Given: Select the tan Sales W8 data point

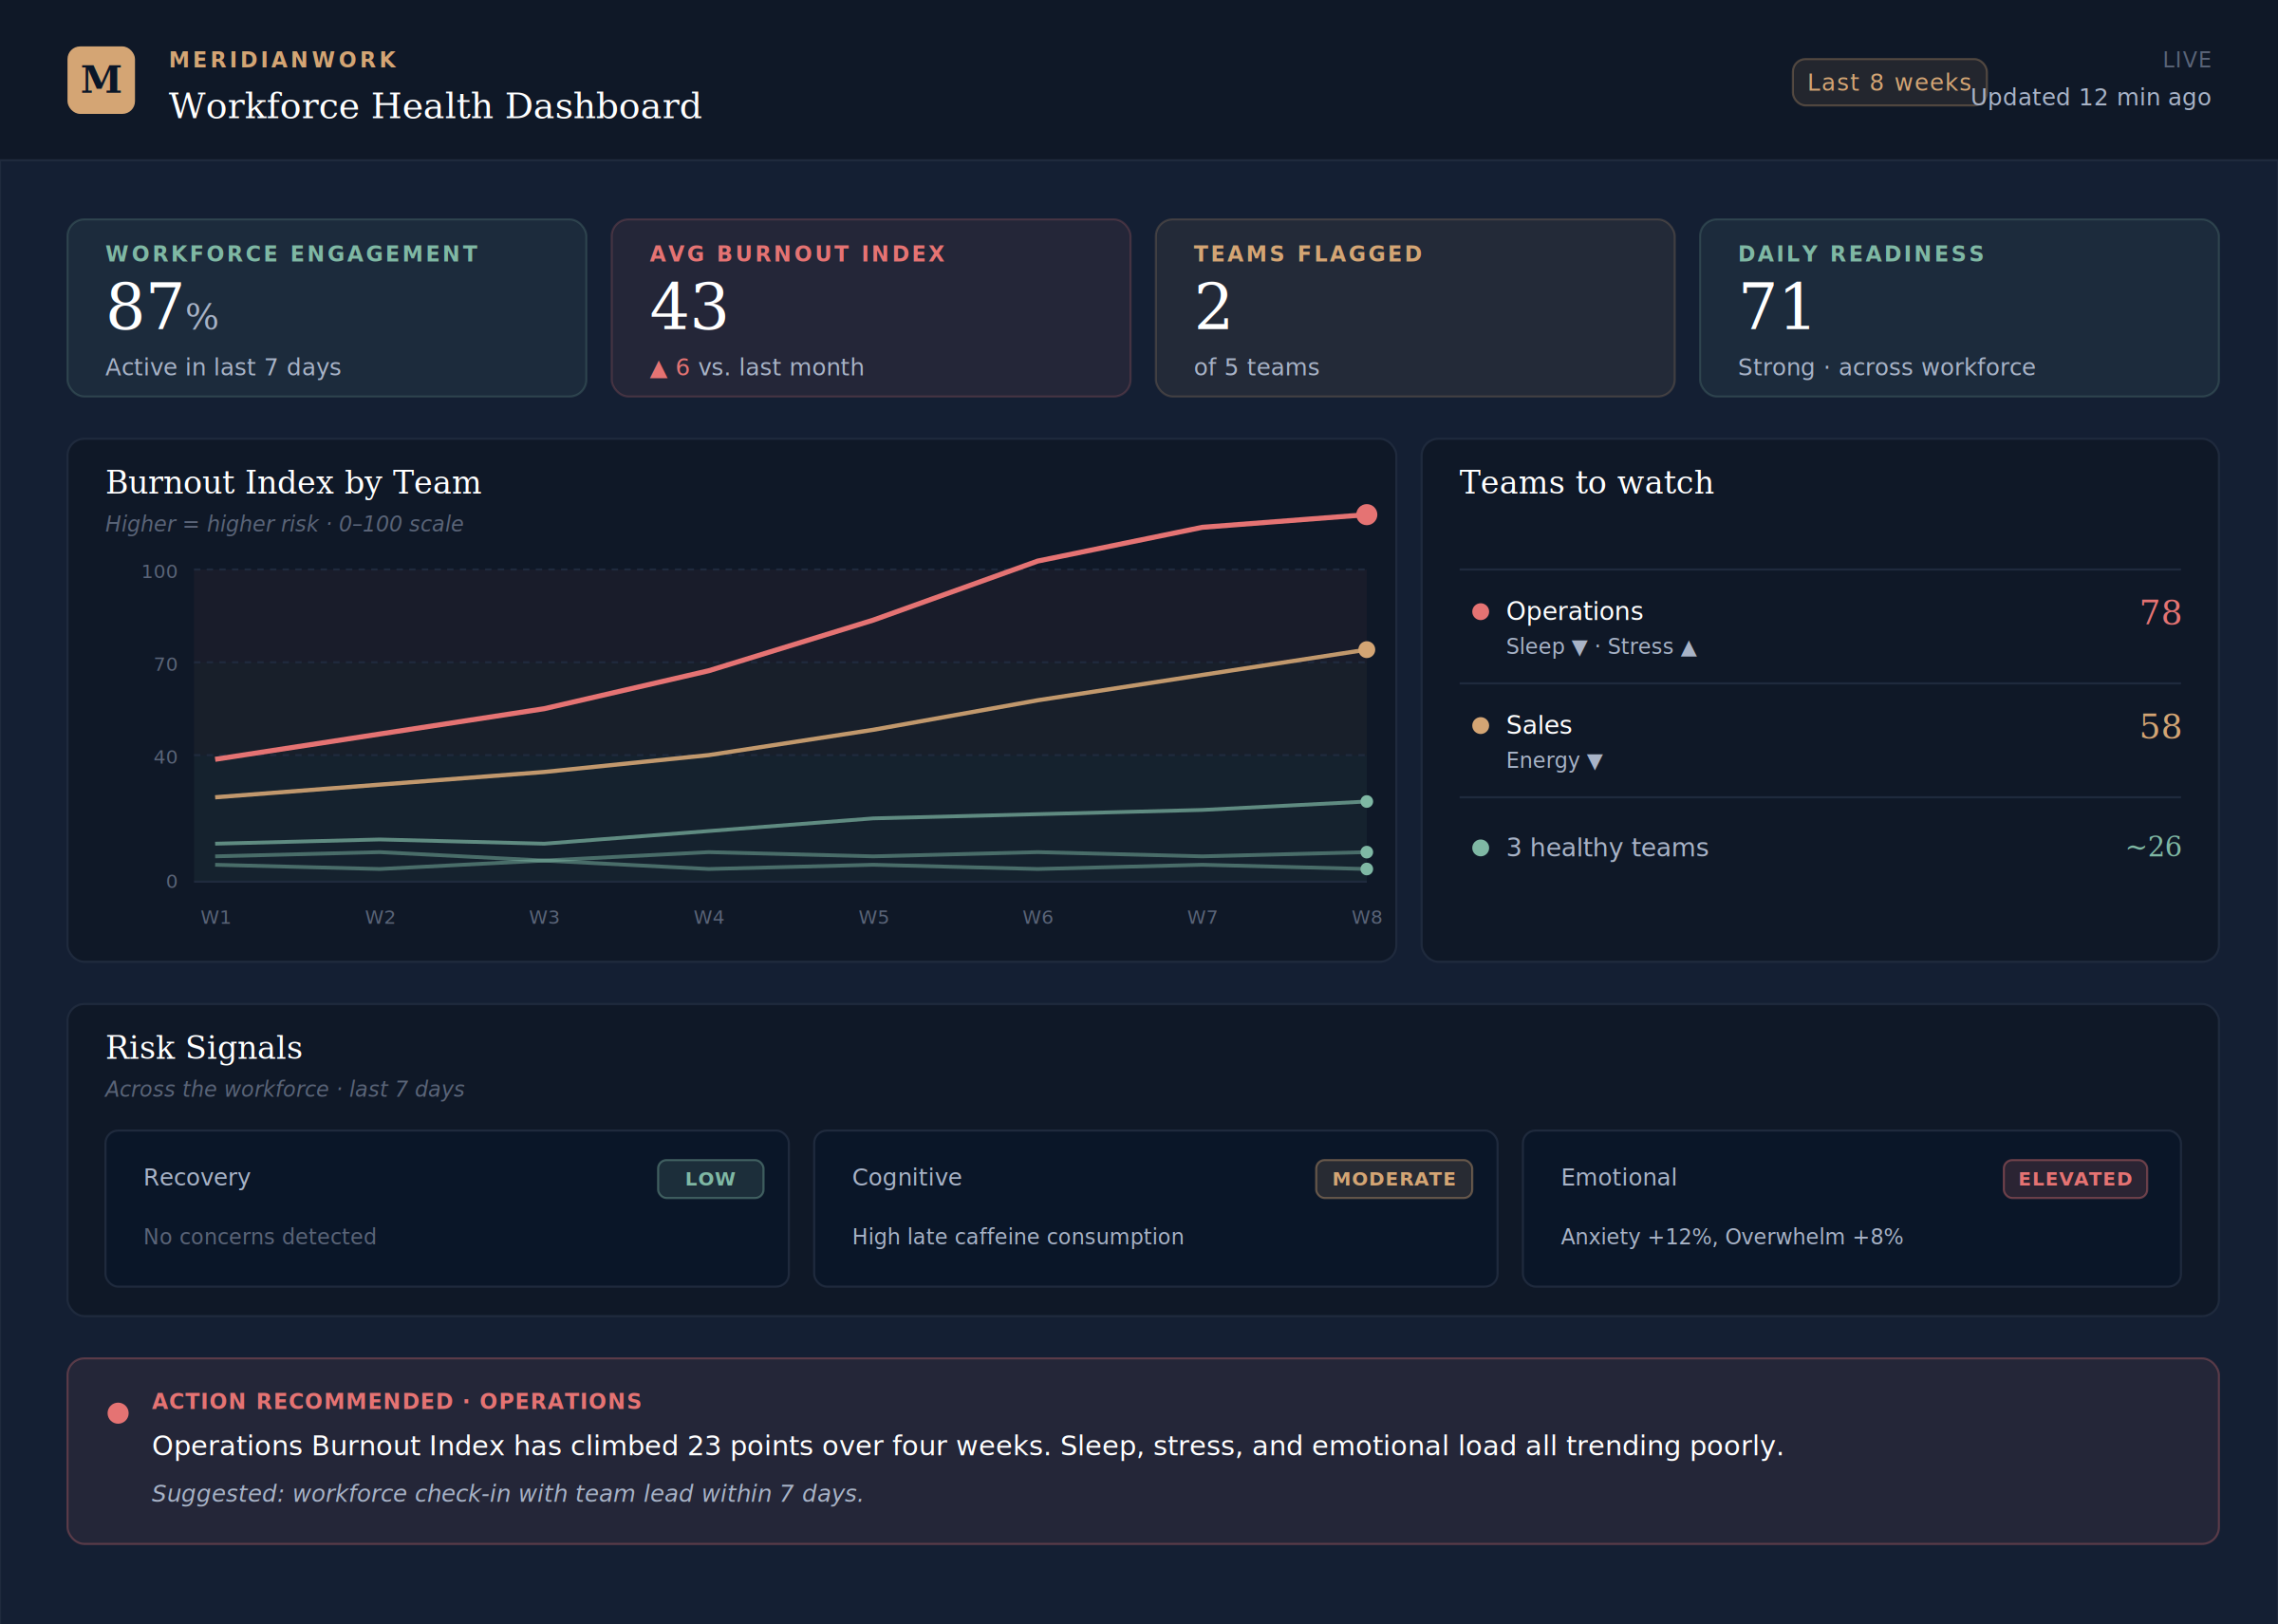Looking at the screenshot, I should 1367,650.
